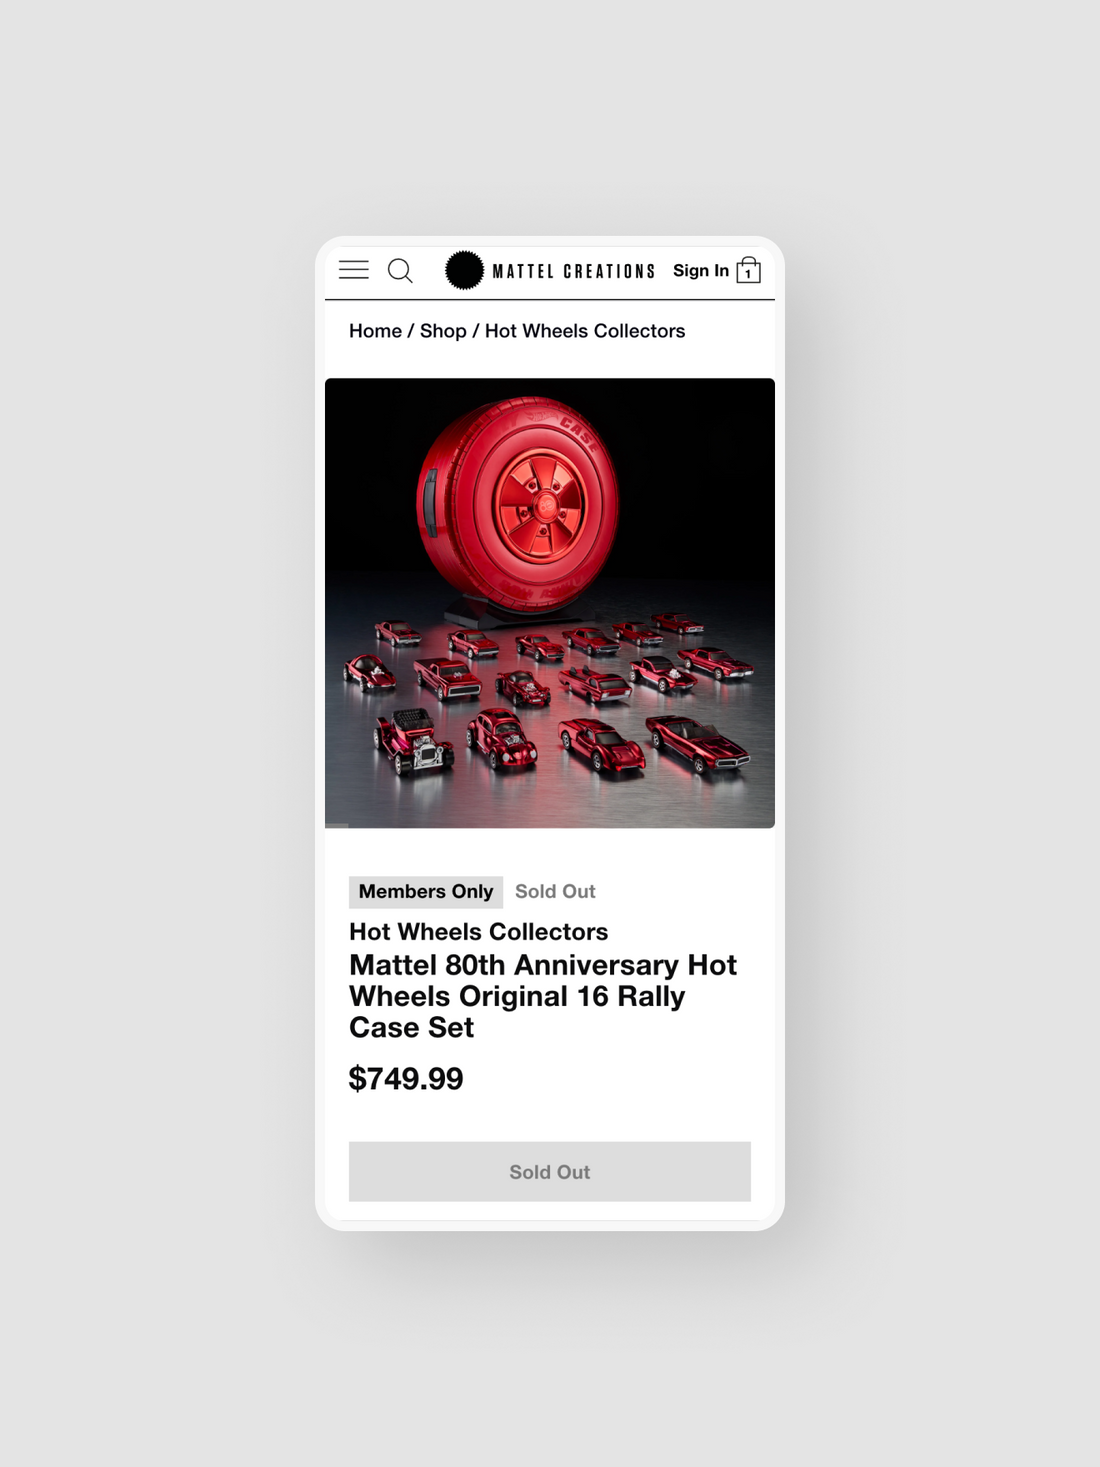Click the Mattel 80th Anniversary product title

tap(543, 996)
